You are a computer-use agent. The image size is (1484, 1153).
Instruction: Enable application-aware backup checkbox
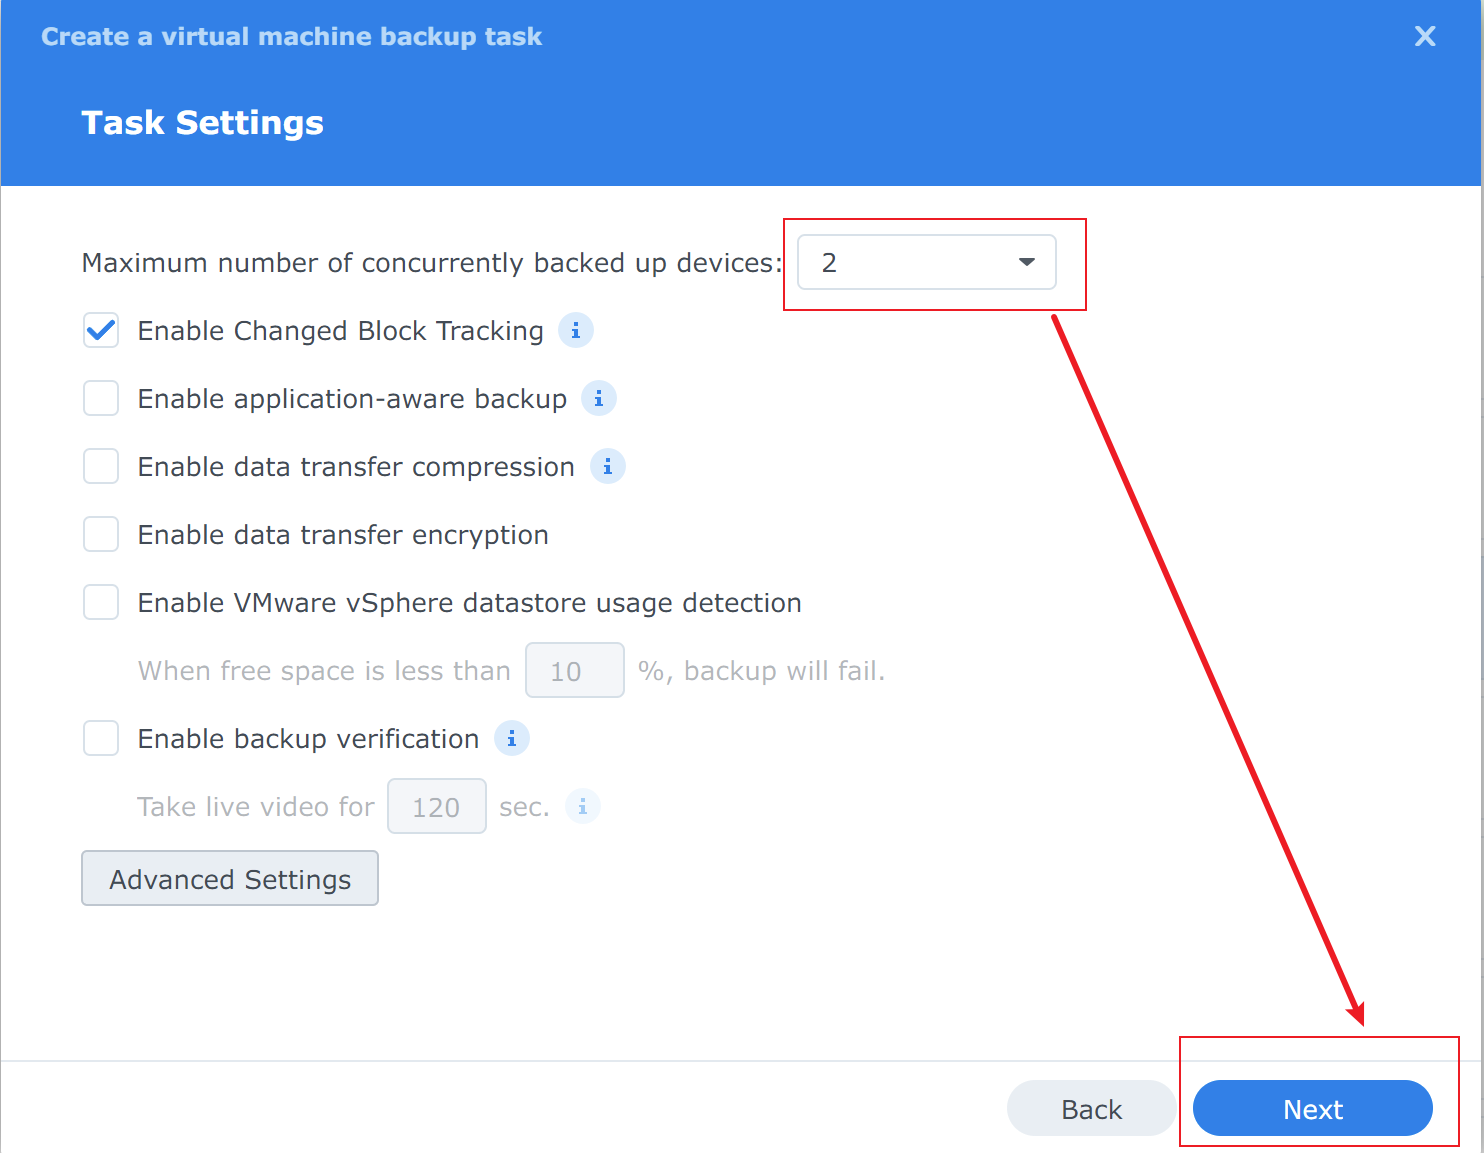coord(101,398)
